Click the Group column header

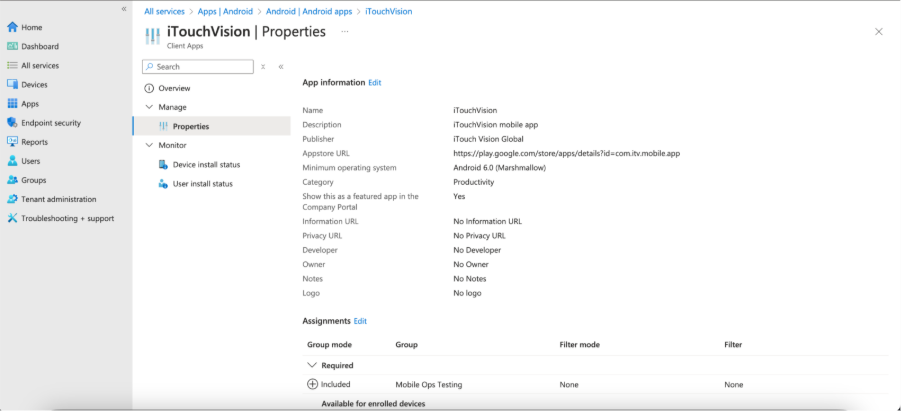pyautogui.click(x=406, y=345)
